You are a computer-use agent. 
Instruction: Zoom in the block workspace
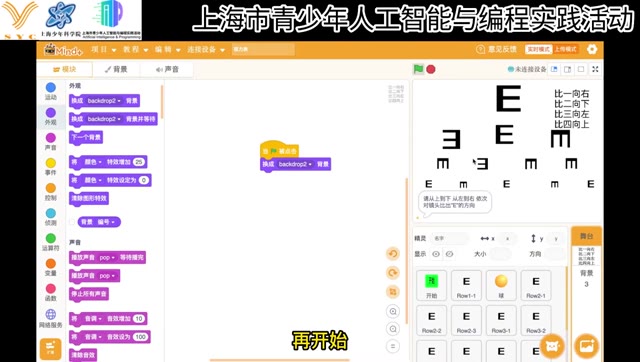coord(393,311)
